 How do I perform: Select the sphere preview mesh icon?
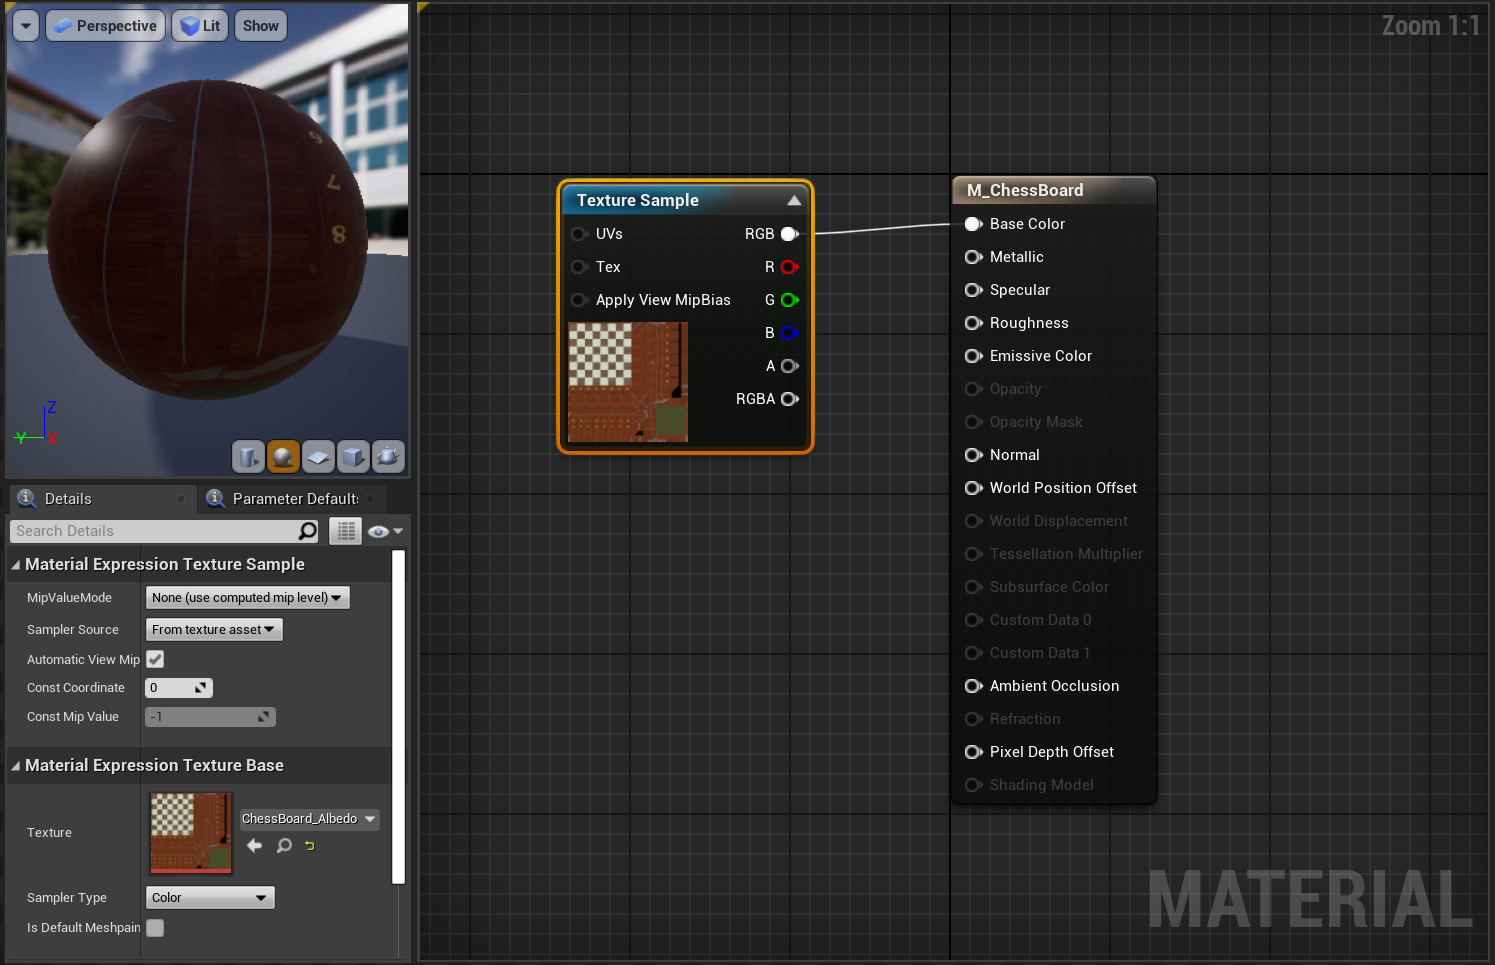coord(283,457)
